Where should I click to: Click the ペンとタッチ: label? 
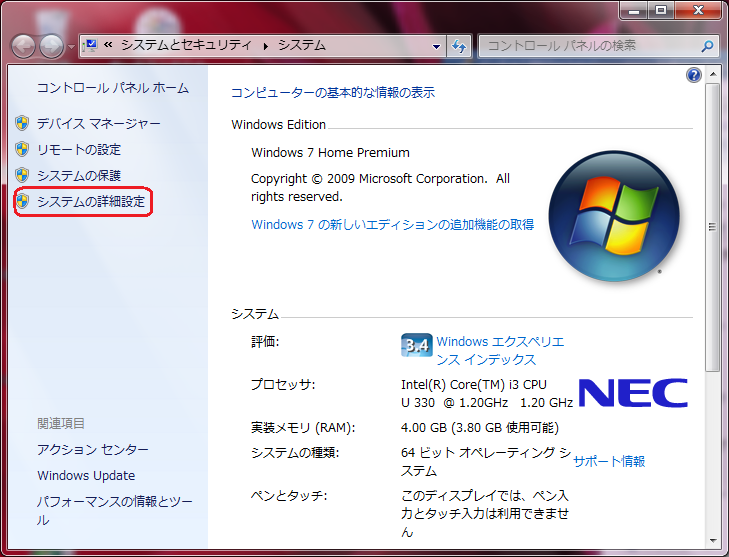(x=289, y=496)
